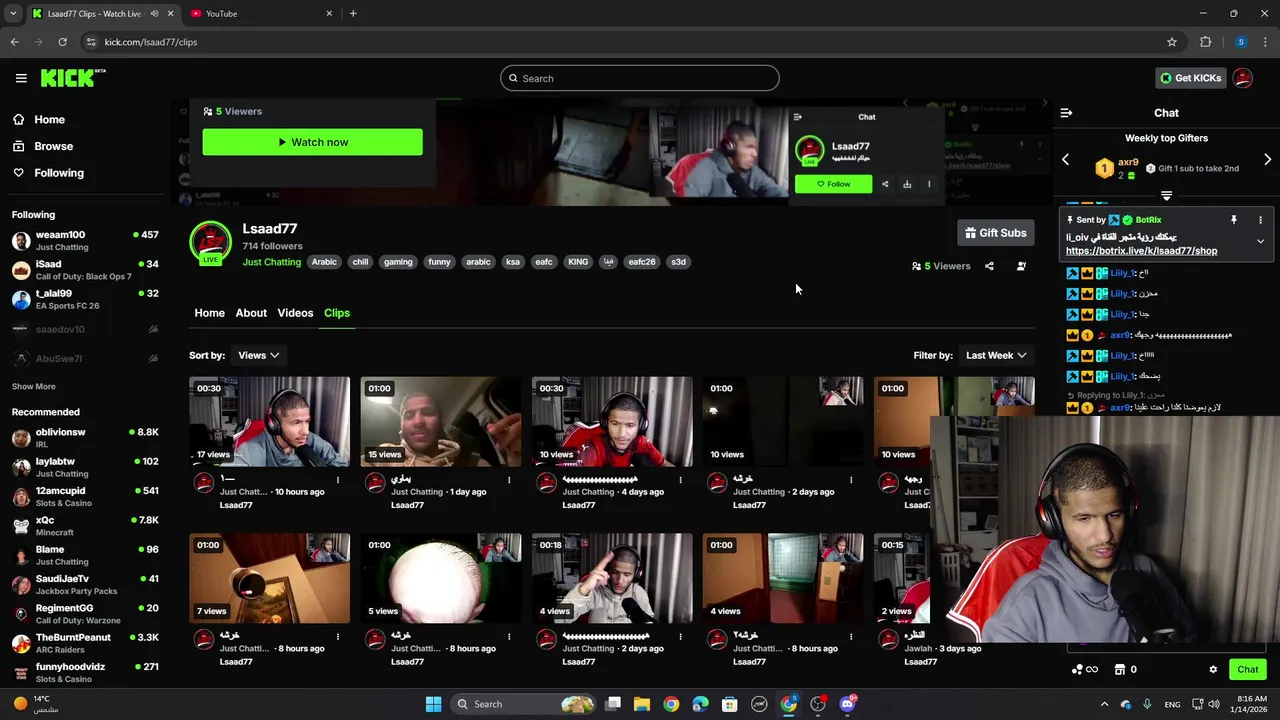
Task: Open Windows Start menu
Action: point(433,704)
